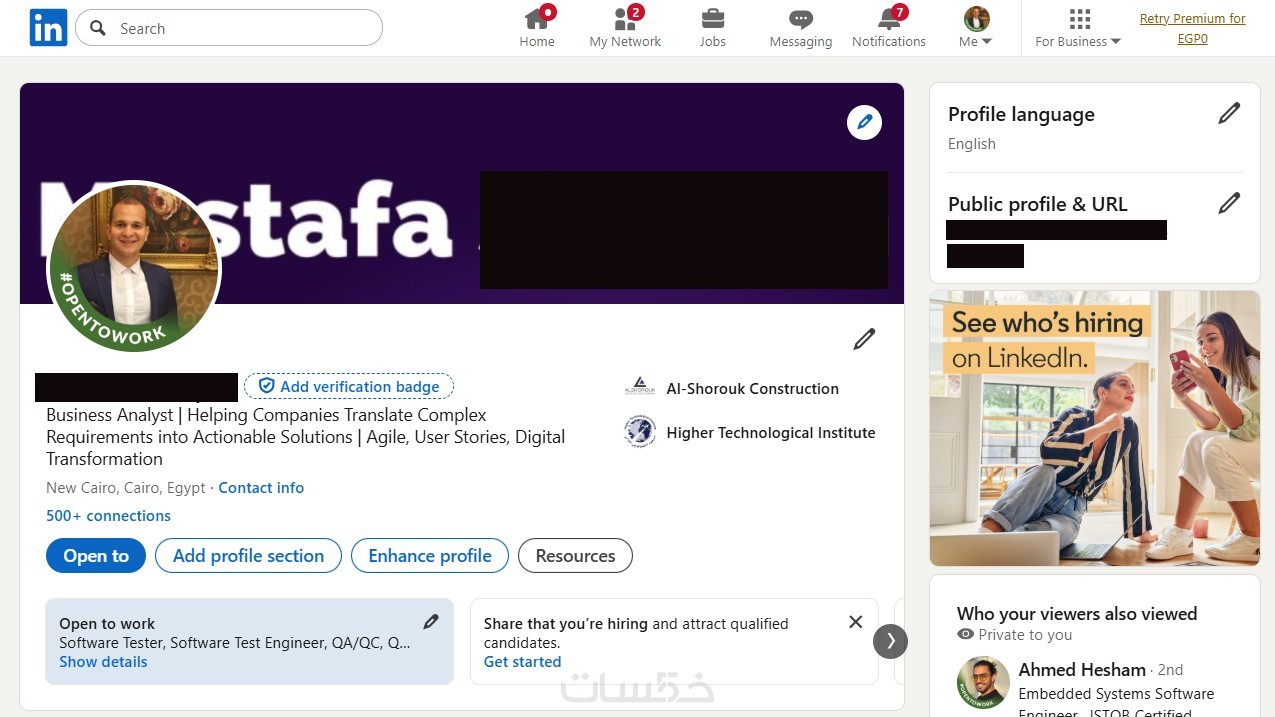The height and width of the screenshot is (717, 1275).
Task: Open the Contact info link
Action: click(261, 488)
